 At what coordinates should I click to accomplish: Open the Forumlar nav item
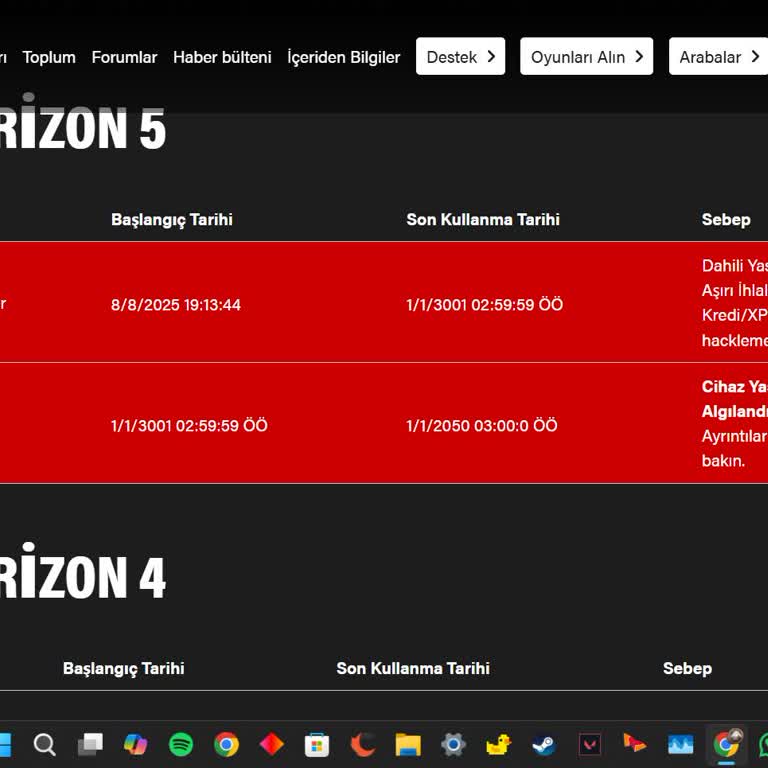click(124, 57)
